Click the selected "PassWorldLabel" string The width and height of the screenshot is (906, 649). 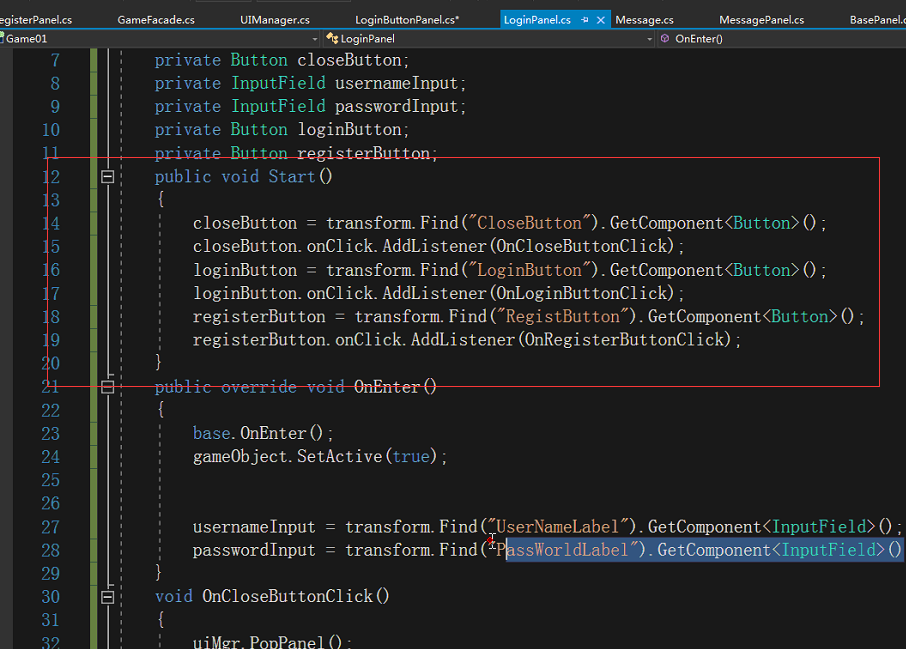point(562,550)
